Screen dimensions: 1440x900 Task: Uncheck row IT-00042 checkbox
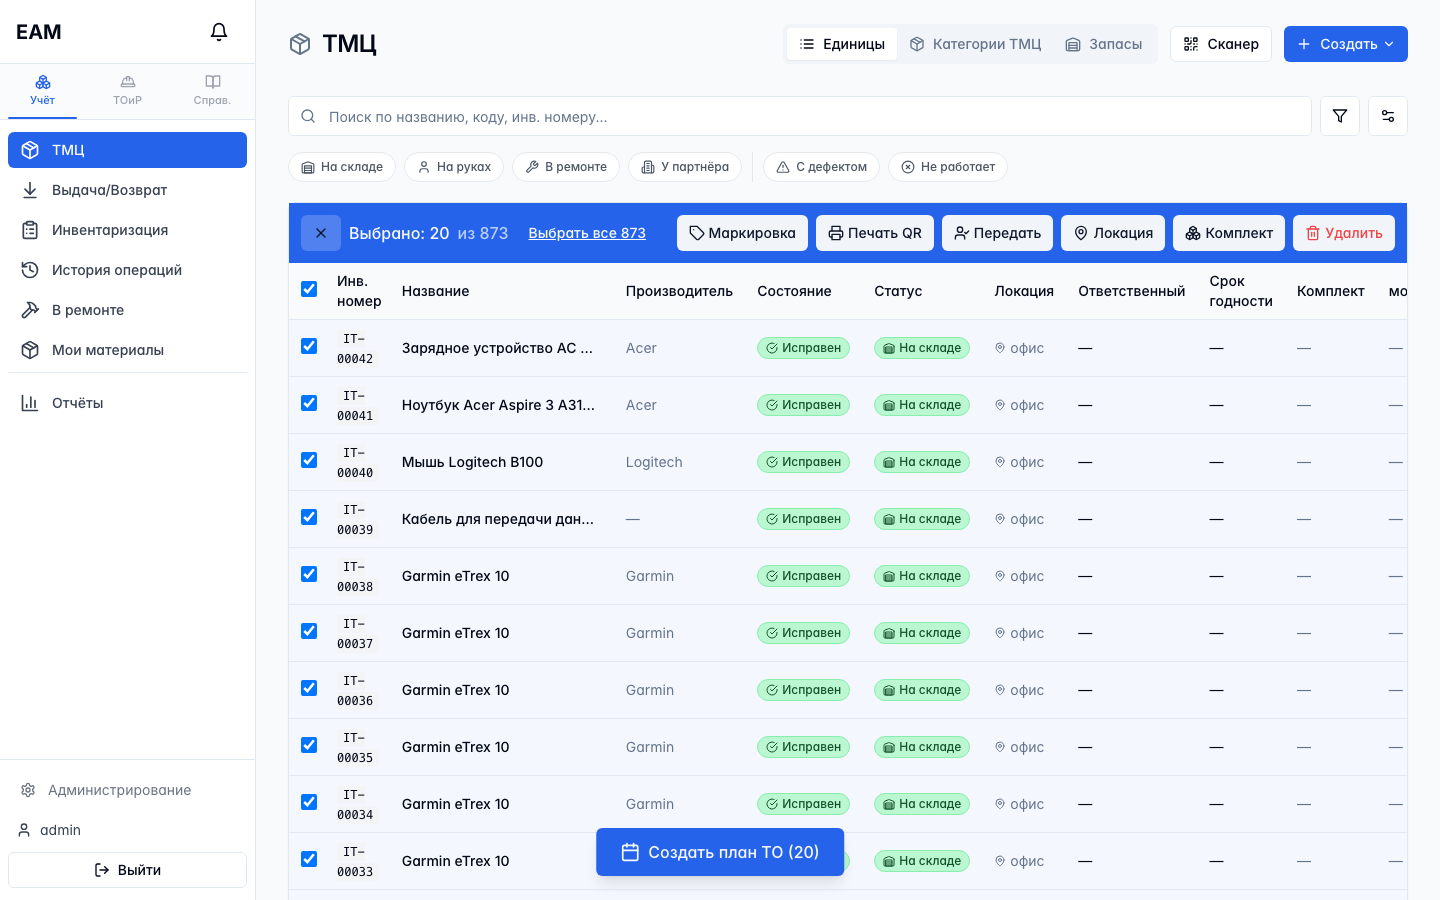click(309, 346)
